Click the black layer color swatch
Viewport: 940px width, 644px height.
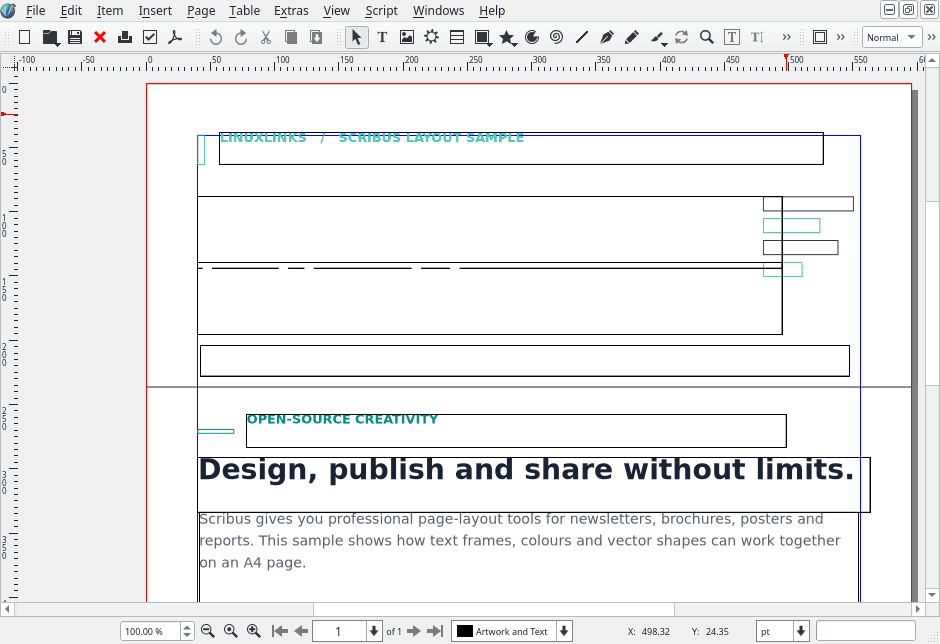click(465, 631)
